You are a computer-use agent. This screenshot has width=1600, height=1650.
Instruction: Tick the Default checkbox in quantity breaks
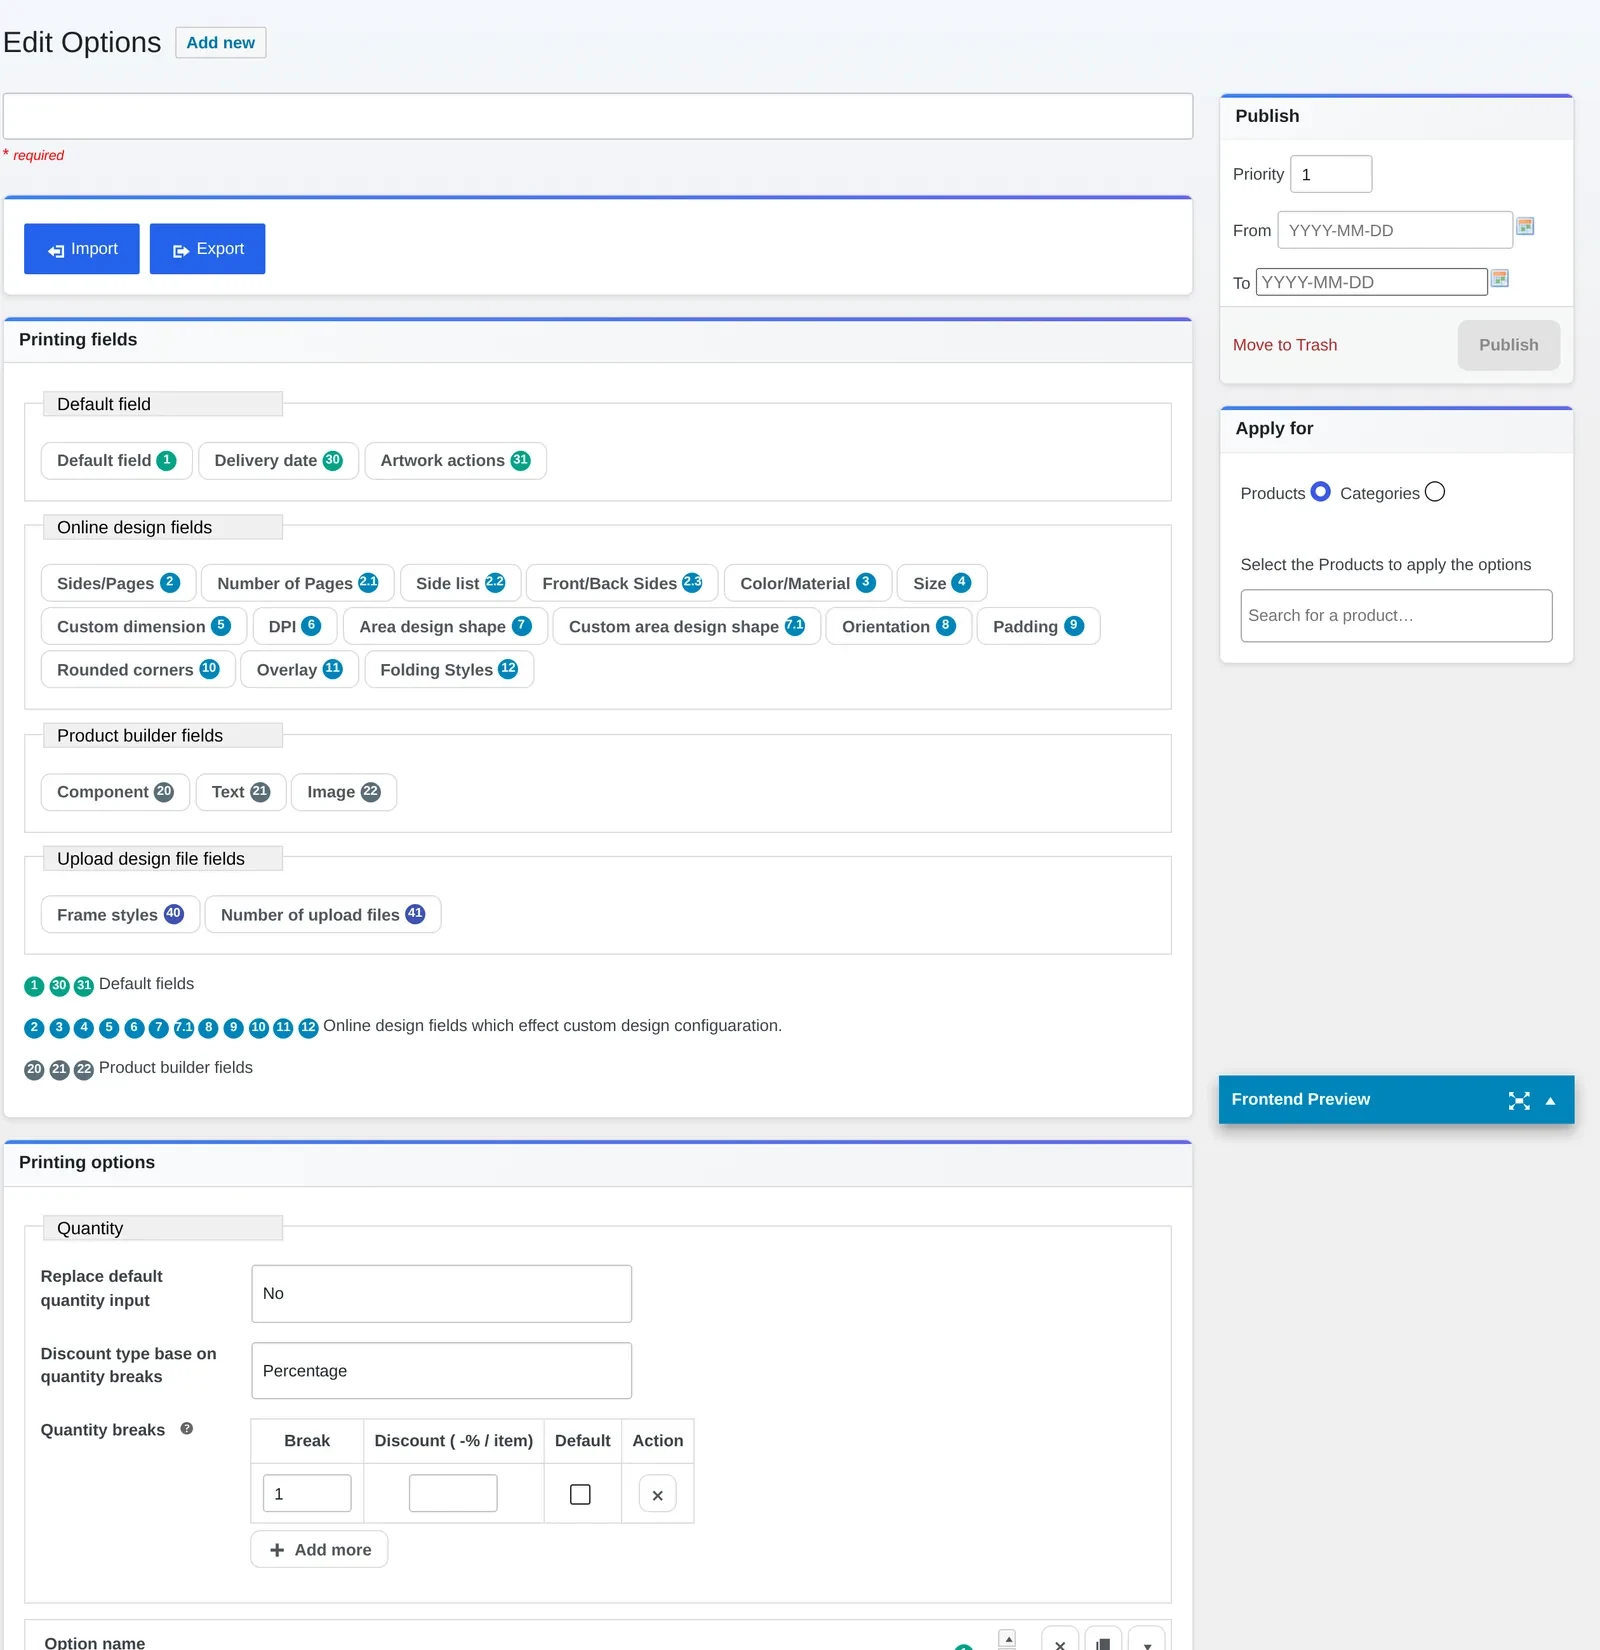580,1494
